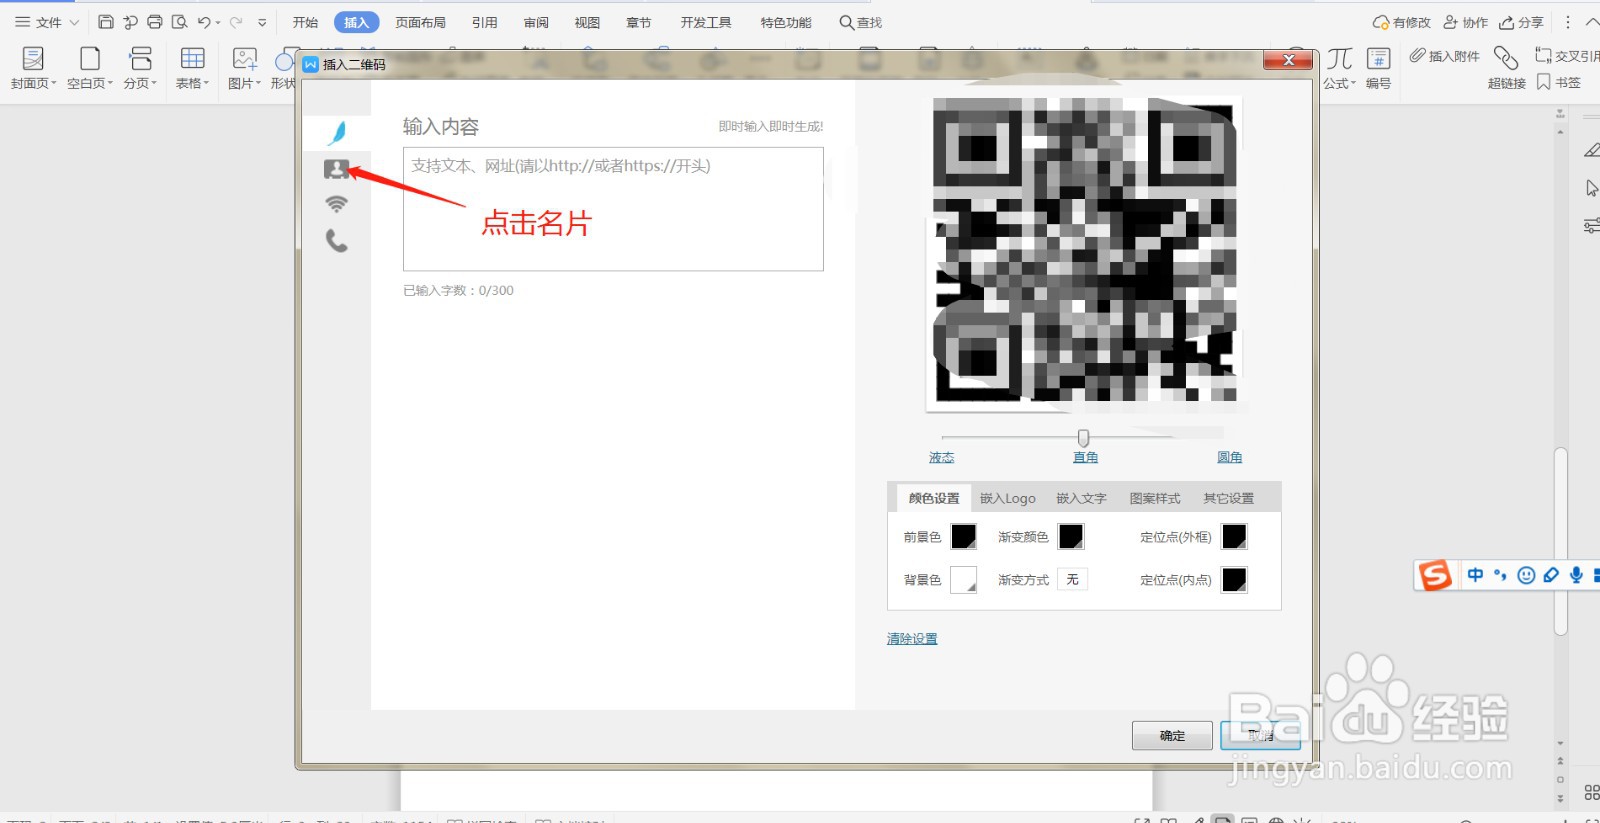Click the Share (分享) button
The width and height of the screenshot is (1600, 823).
coord(1521,22)
